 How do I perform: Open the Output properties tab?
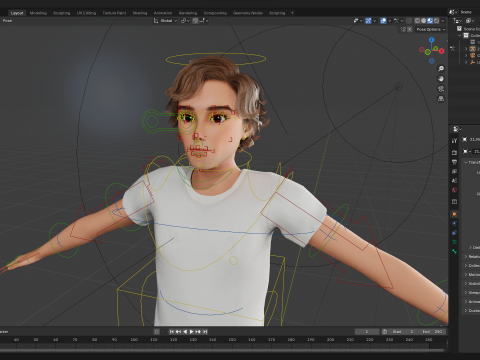click(454, 162)
